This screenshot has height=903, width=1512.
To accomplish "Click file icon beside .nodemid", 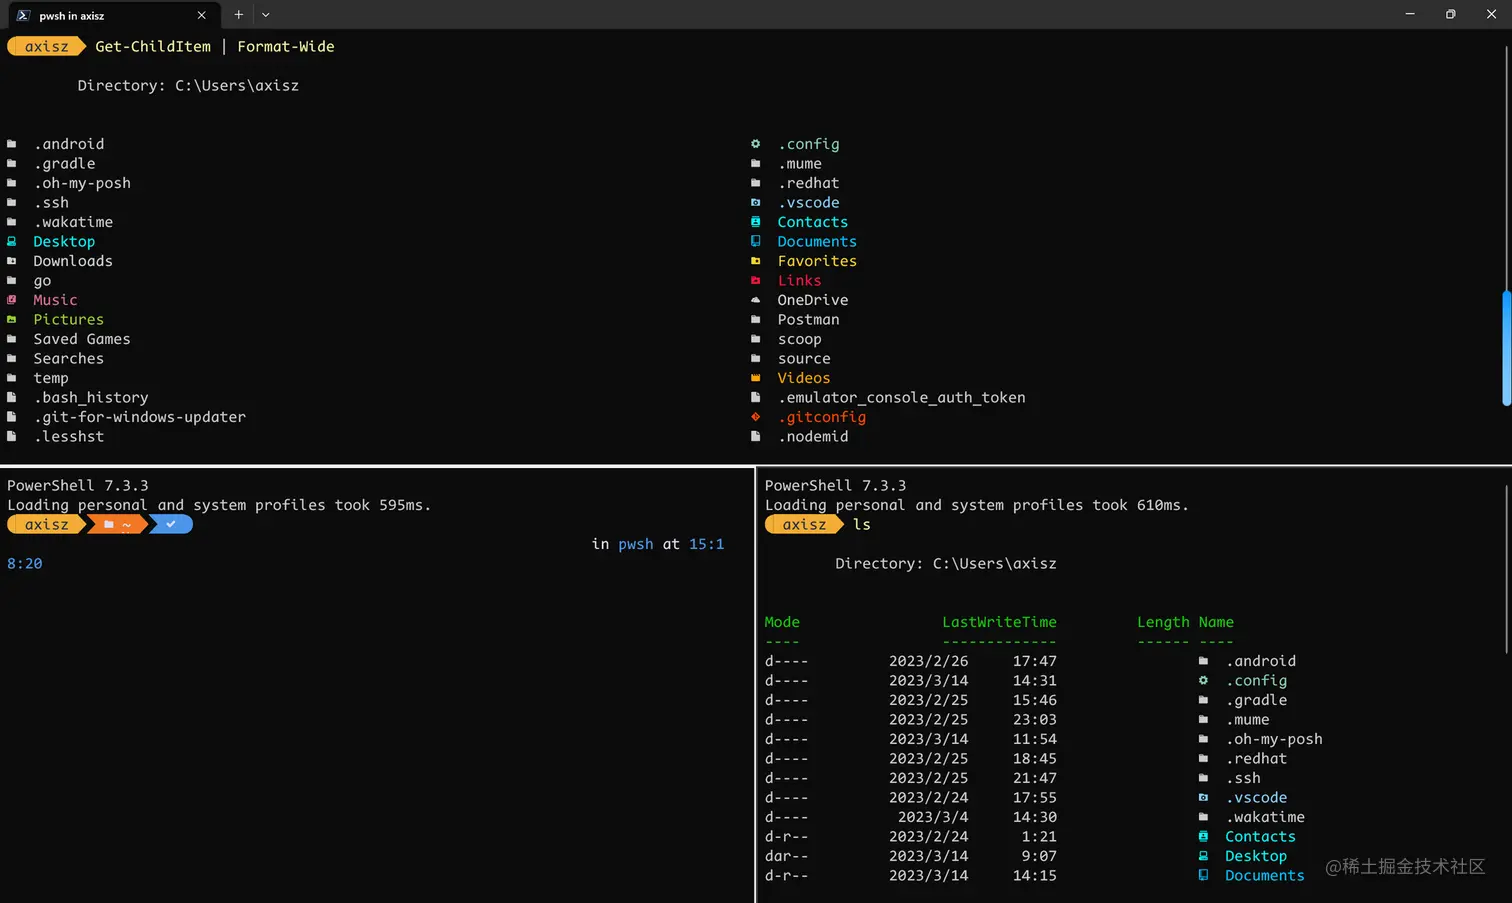I will pyautogui.click(x=756, y=436).
